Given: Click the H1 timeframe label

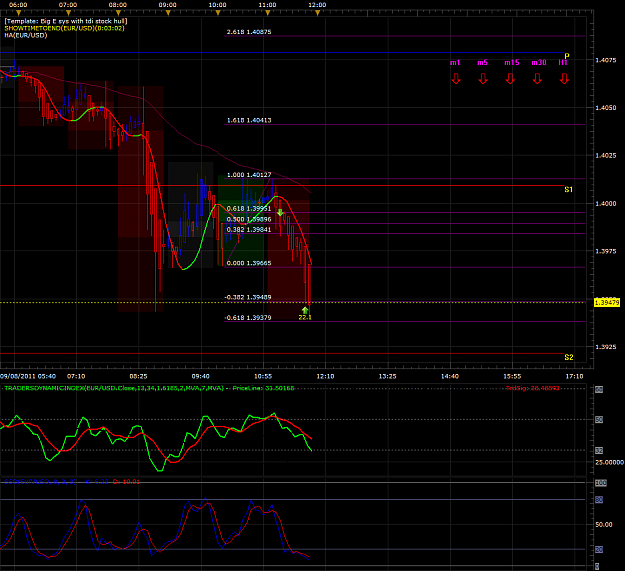Looking at the screenshot, I should click(563, 63).
